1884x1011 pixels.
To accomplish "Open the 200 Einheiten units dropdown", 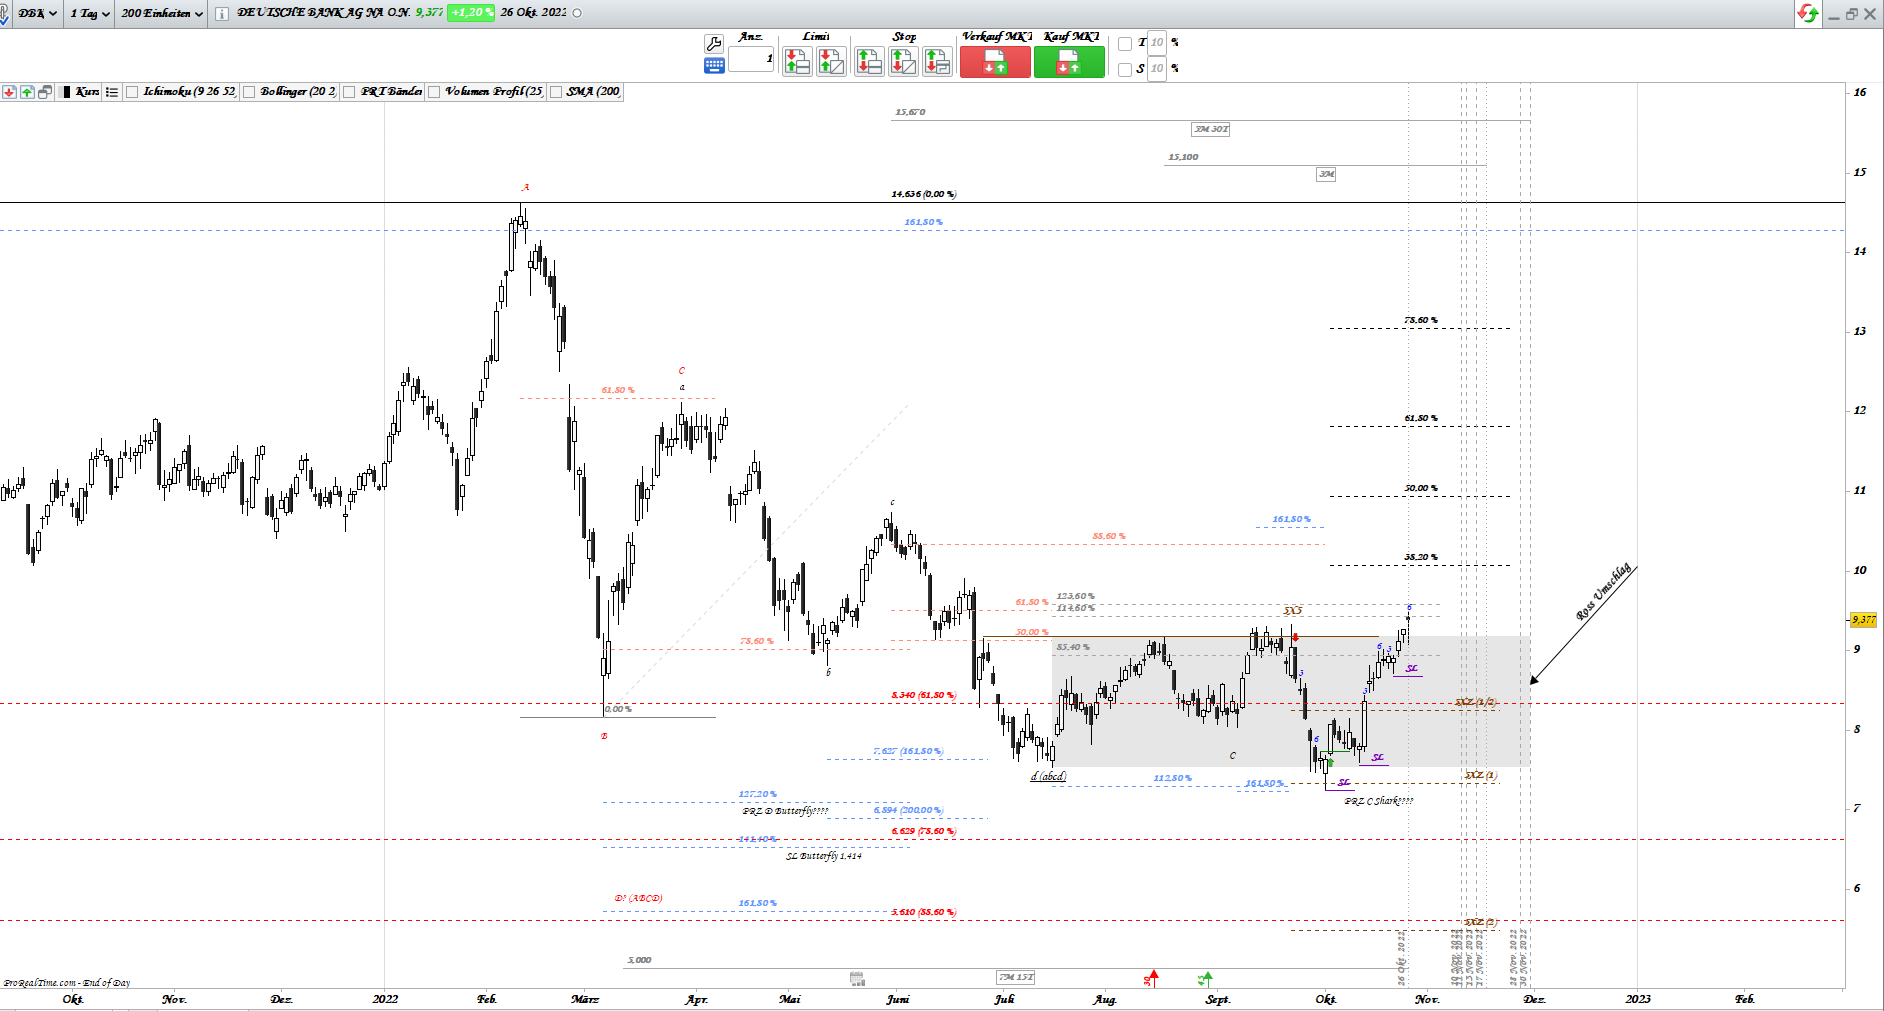I will point(162,13).
